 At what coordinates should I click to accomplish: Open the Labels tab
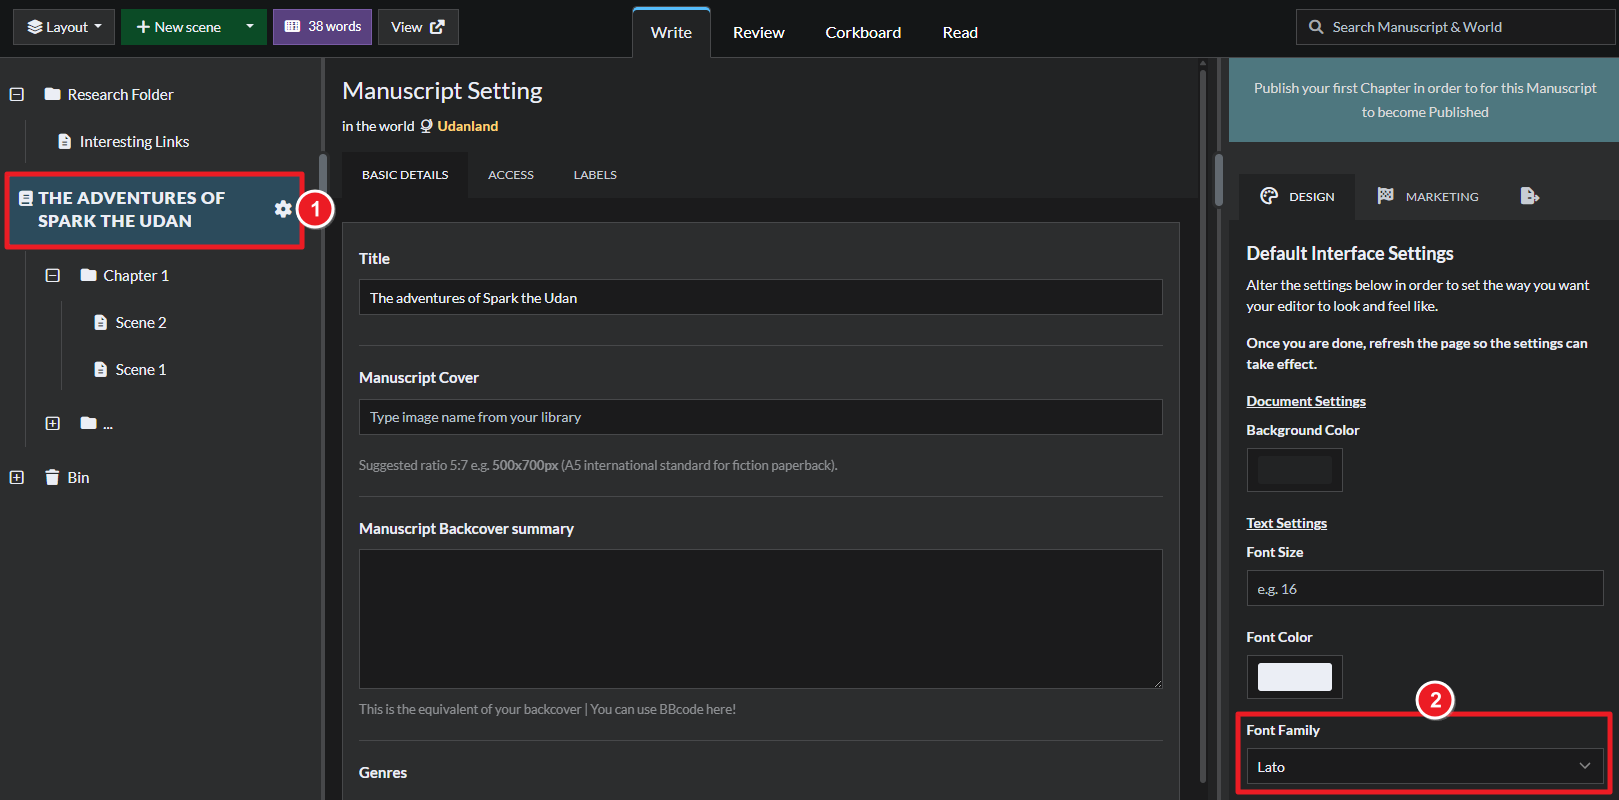coord(595,175)
